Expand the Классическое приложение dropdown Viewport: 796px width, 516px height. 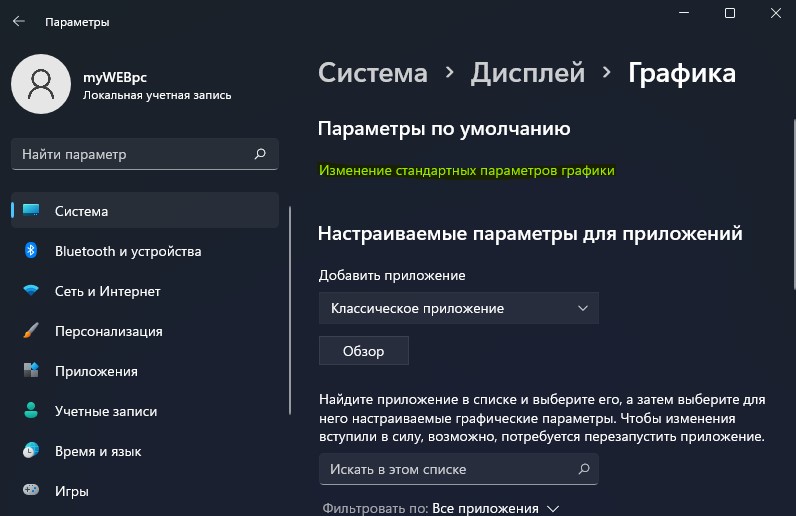(x=458, y=308)
